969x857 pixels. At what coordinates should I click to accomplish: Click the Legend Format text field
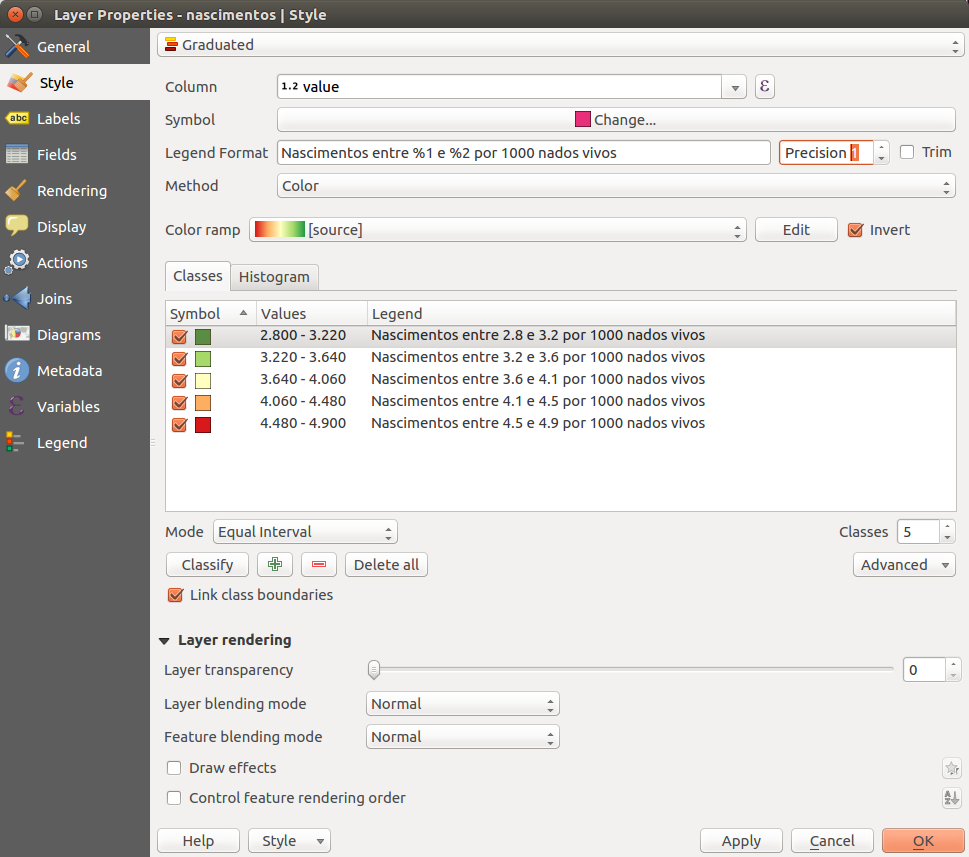(523, 153)
